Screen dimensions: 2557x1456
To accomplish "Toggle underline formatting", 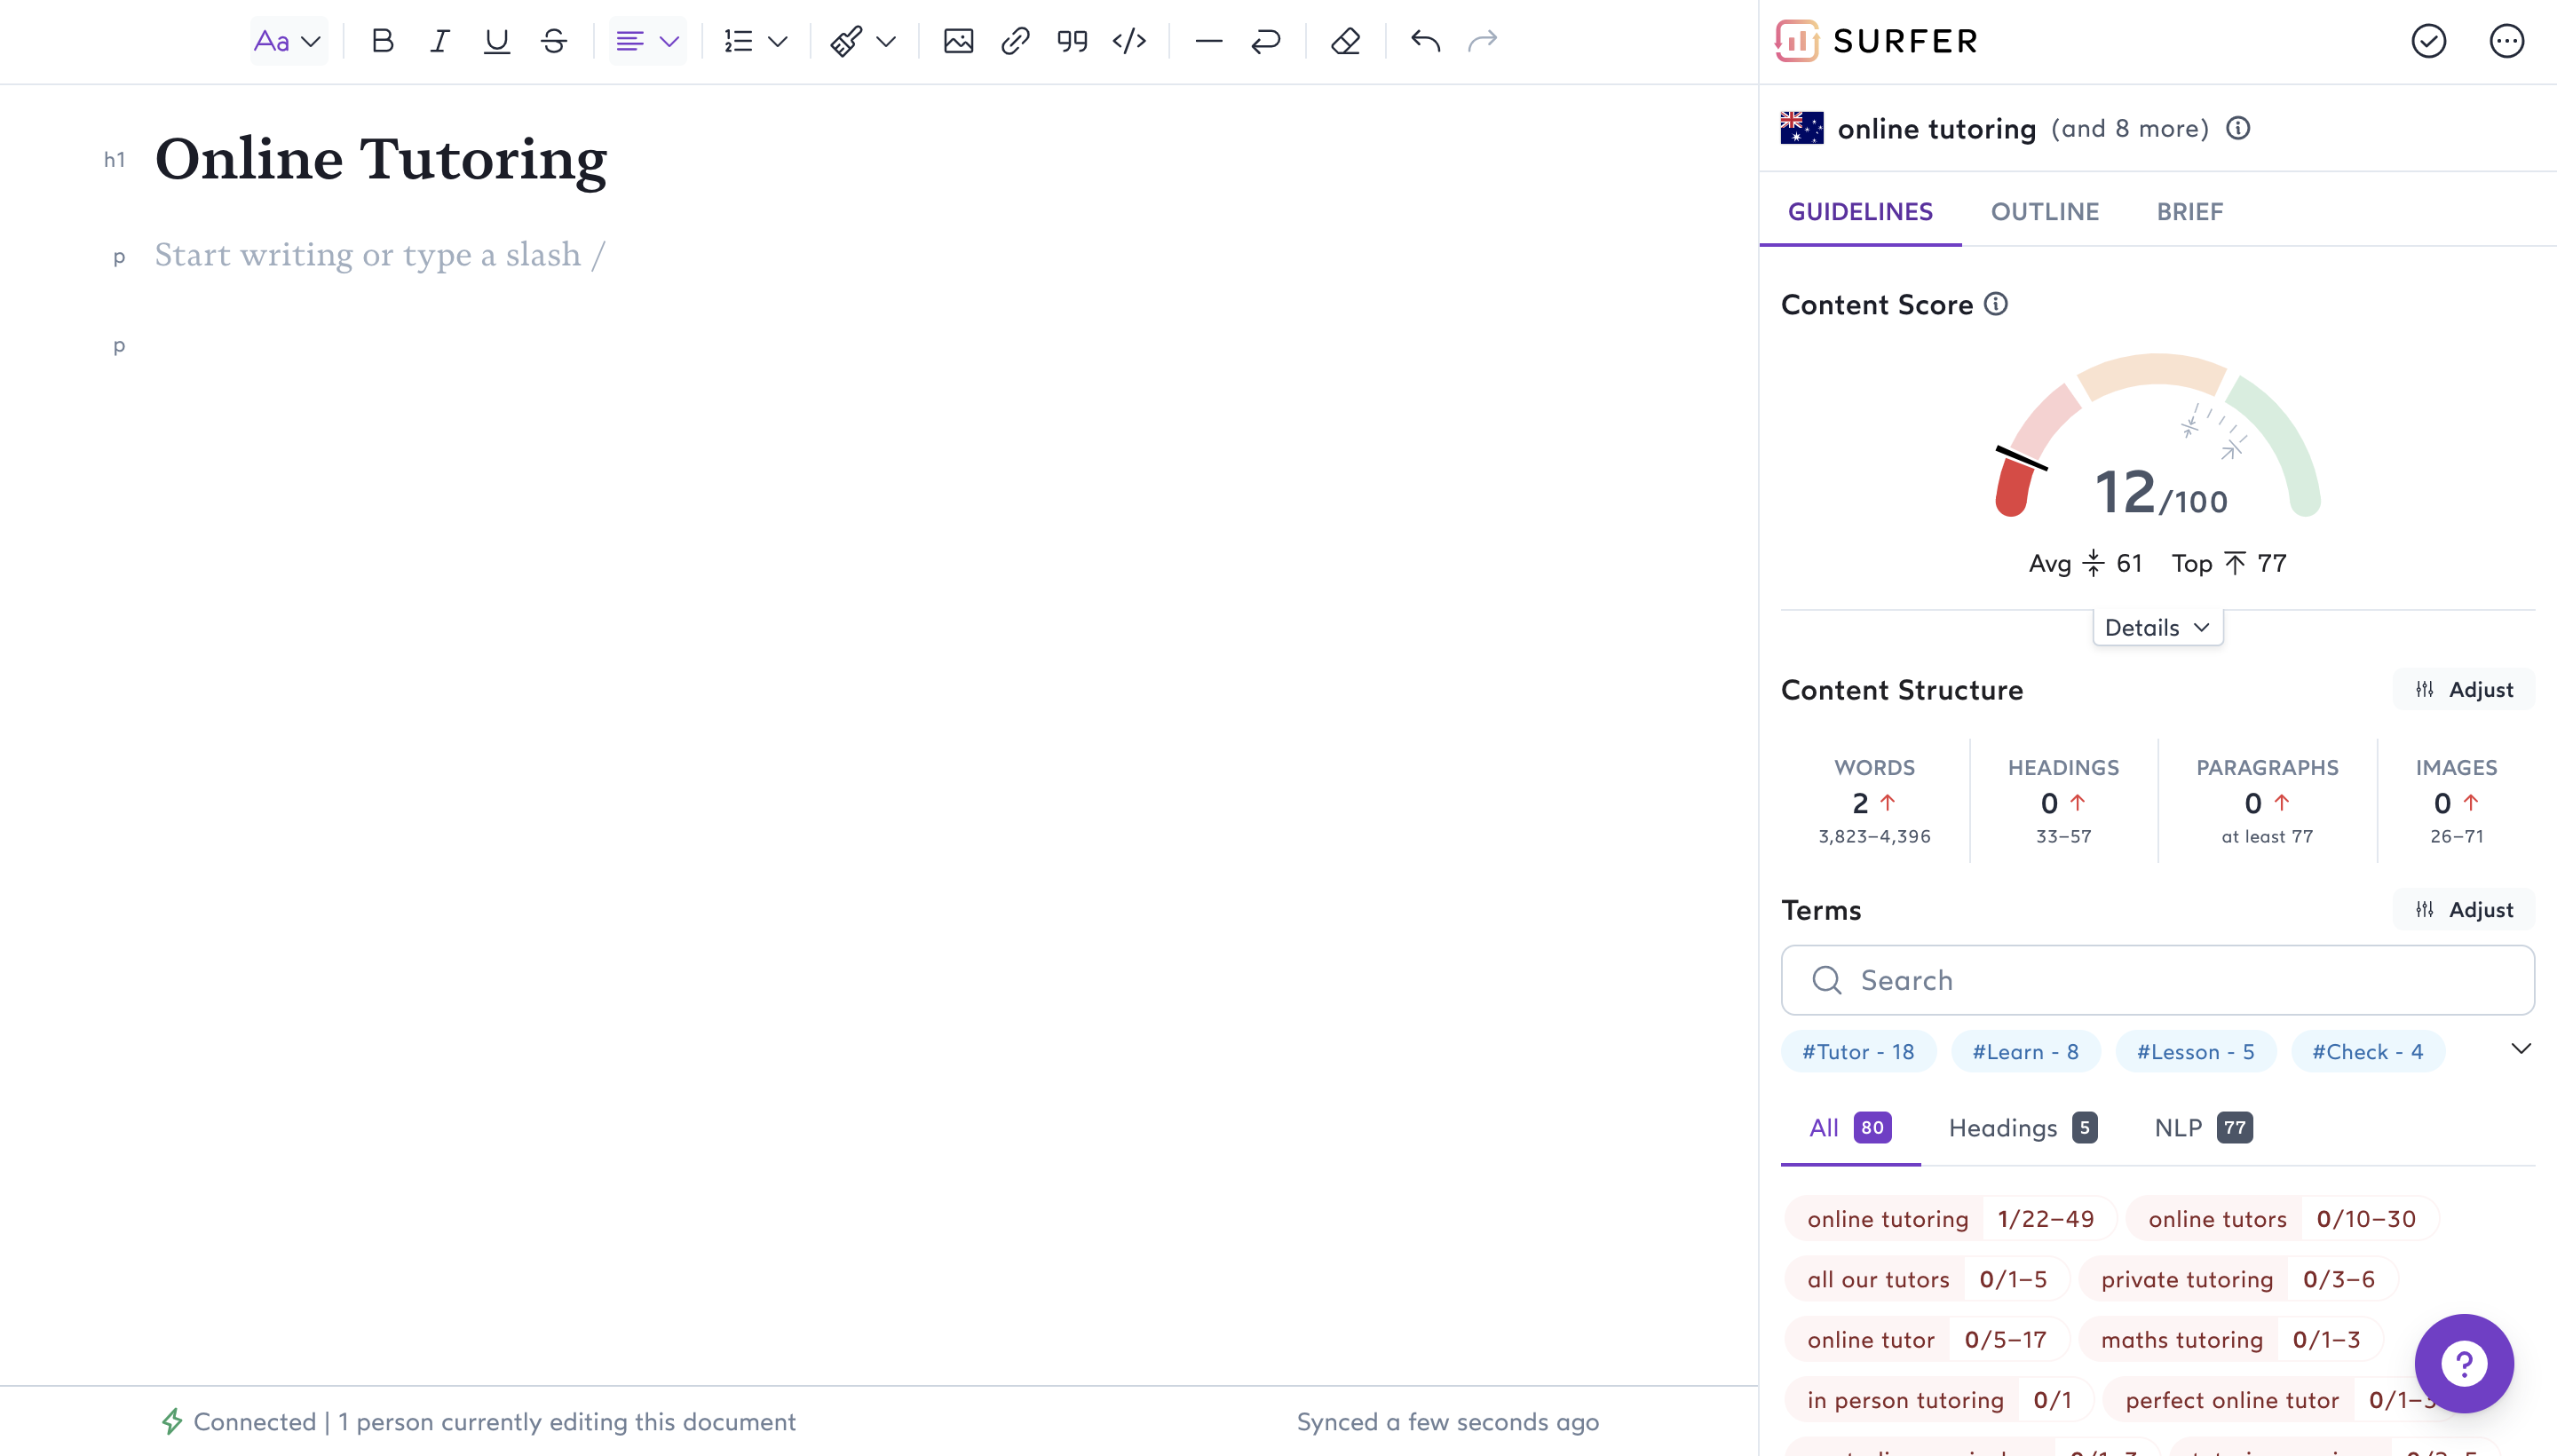I will pos(497,41).
